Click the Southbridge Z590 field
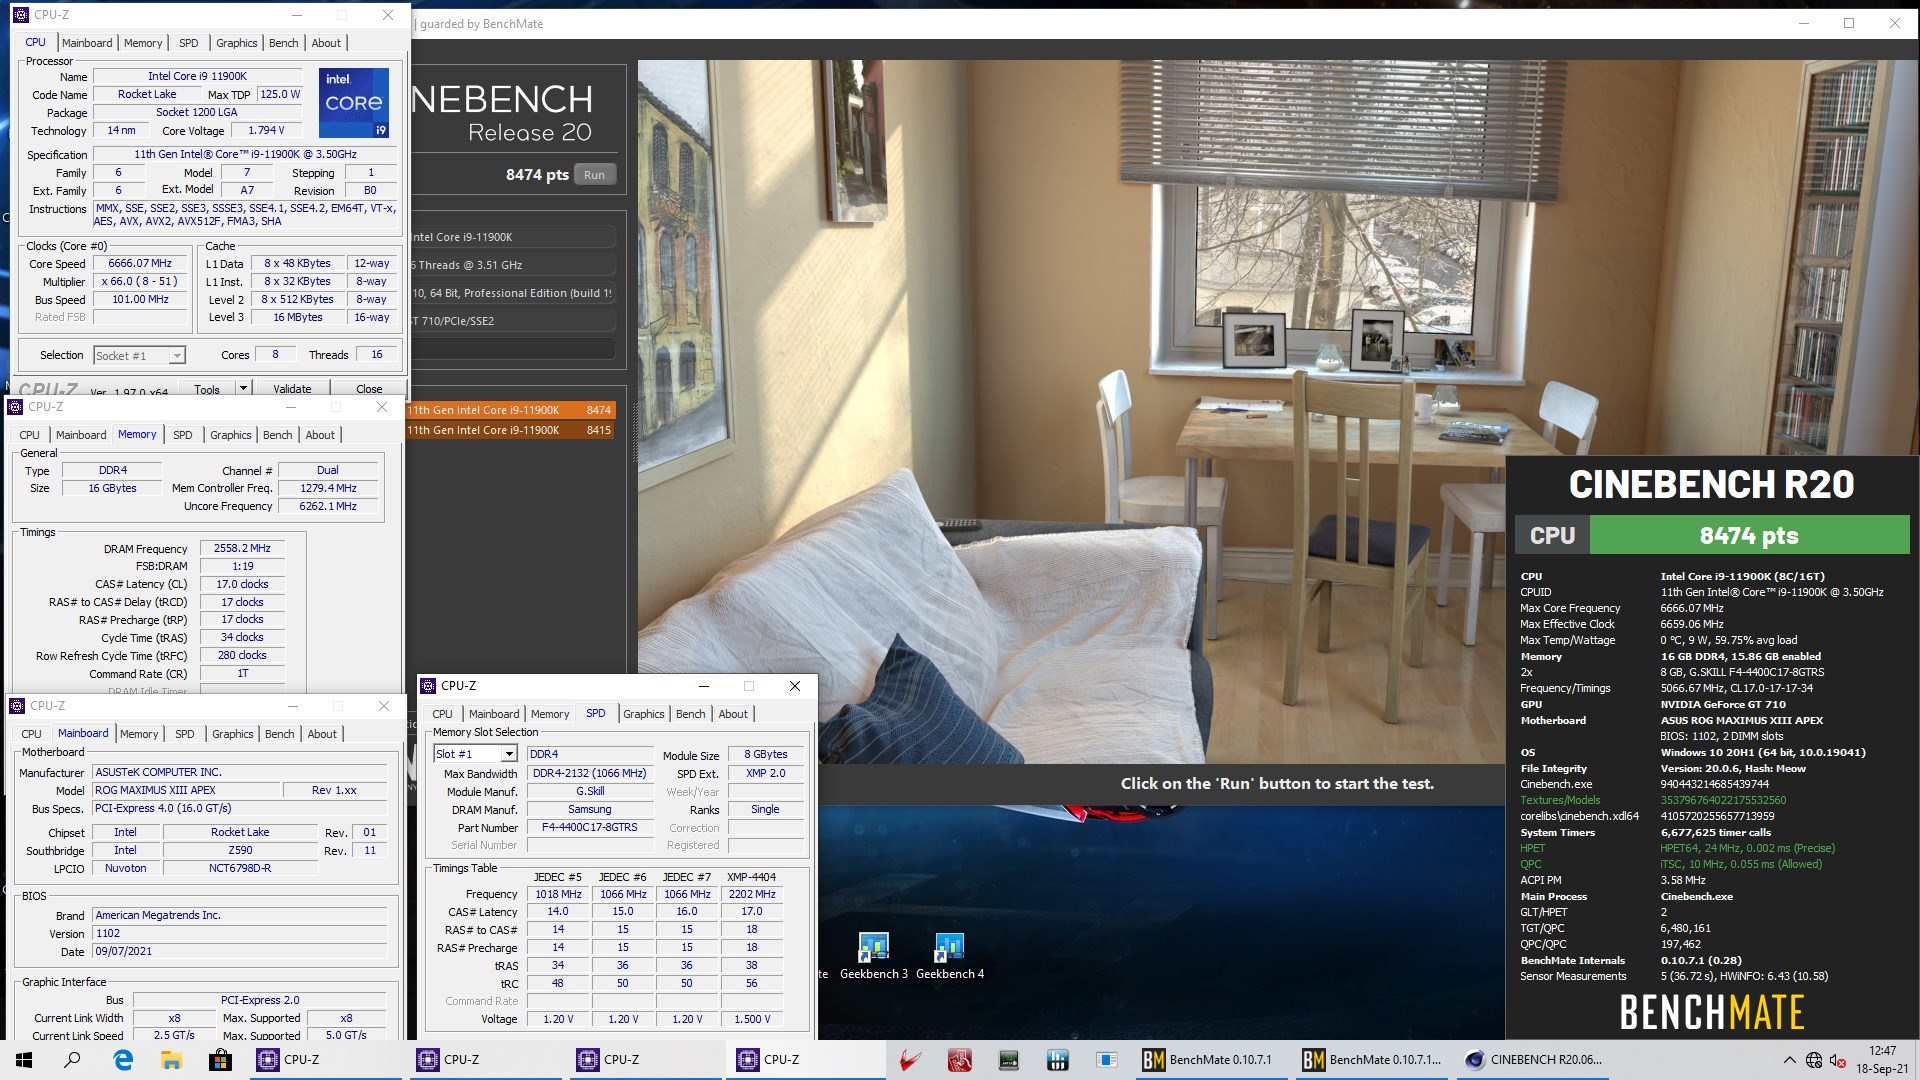The width and height of the screenshot is (1920, 1080). pyautogui.click(x=240, y=851)
